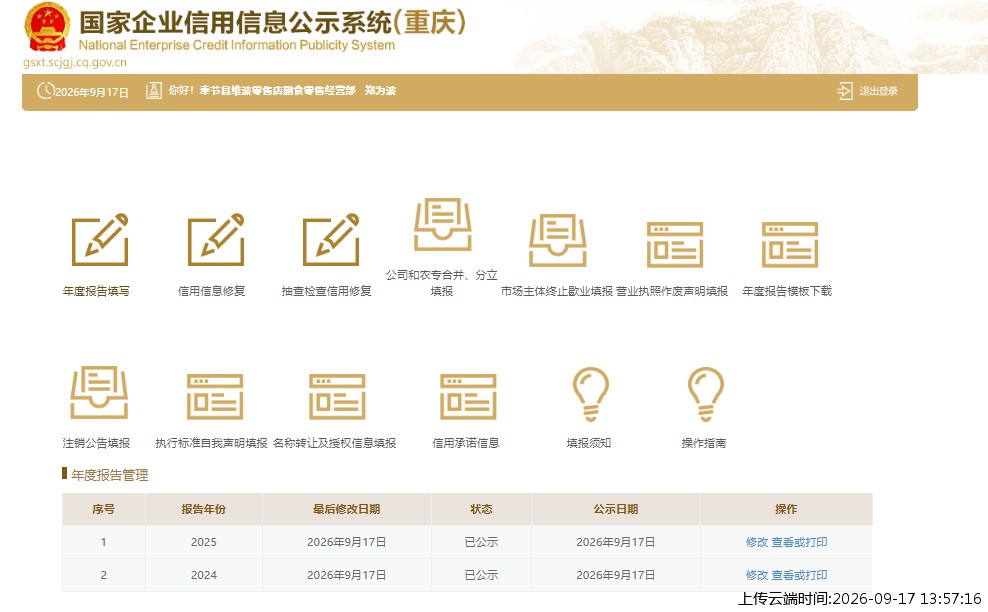Viewport: 988px width, 612px height.
Task: Click the 退出登录 link
Action: click(x=878, y=91)
